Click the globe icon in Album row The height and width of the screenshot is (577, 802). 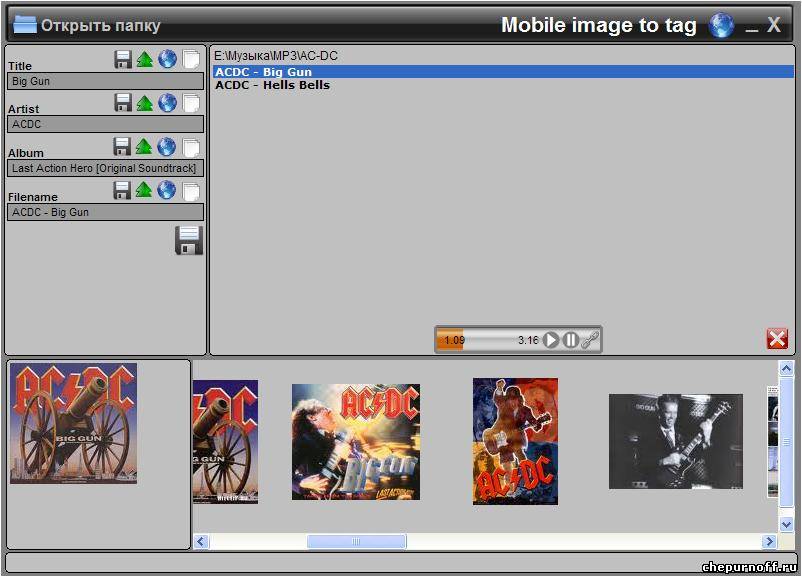166,147
